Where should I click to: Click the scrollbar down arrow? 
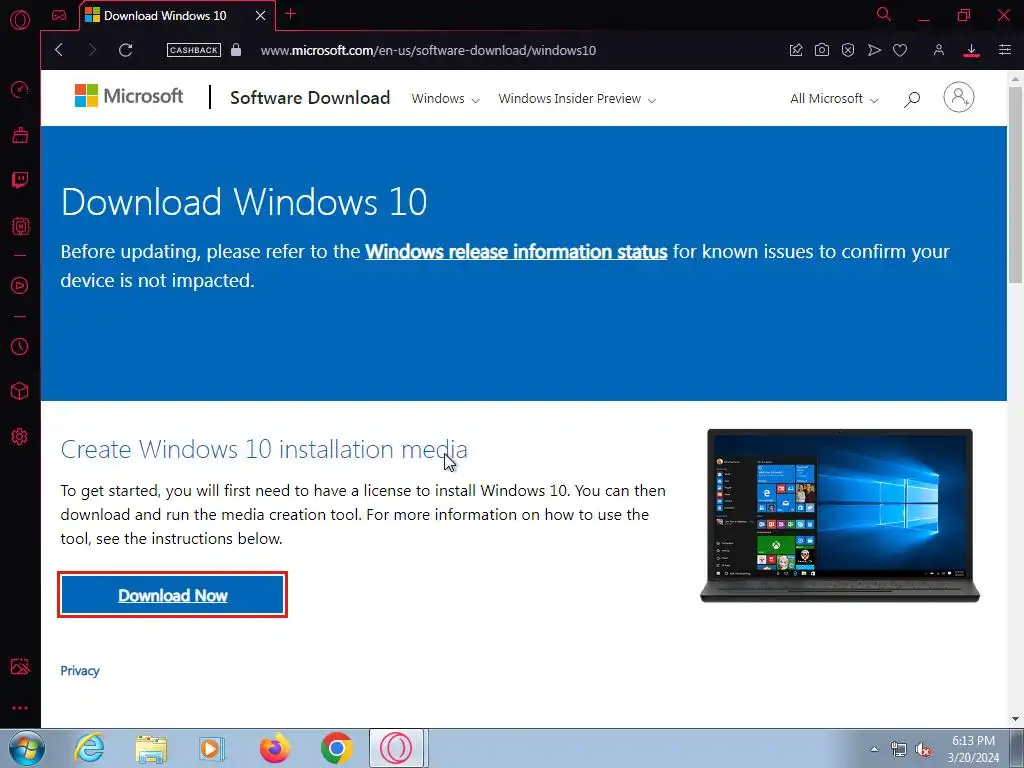coord(1016,719)
